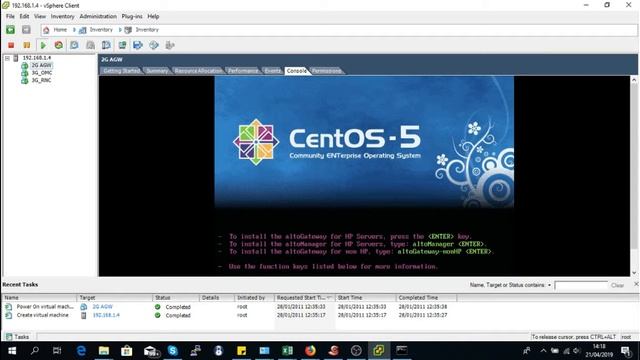This screenshot has height=360, width=640.
Task: Open the View menu
Action: [40, 16]
